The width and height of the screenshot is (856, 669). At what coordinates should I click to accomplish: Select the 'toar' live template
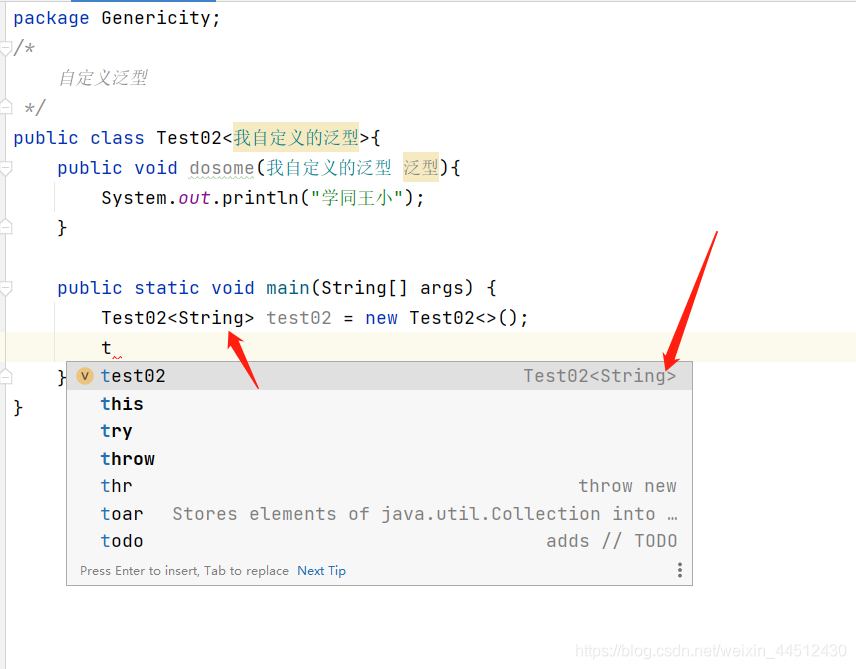pos(379,513)
